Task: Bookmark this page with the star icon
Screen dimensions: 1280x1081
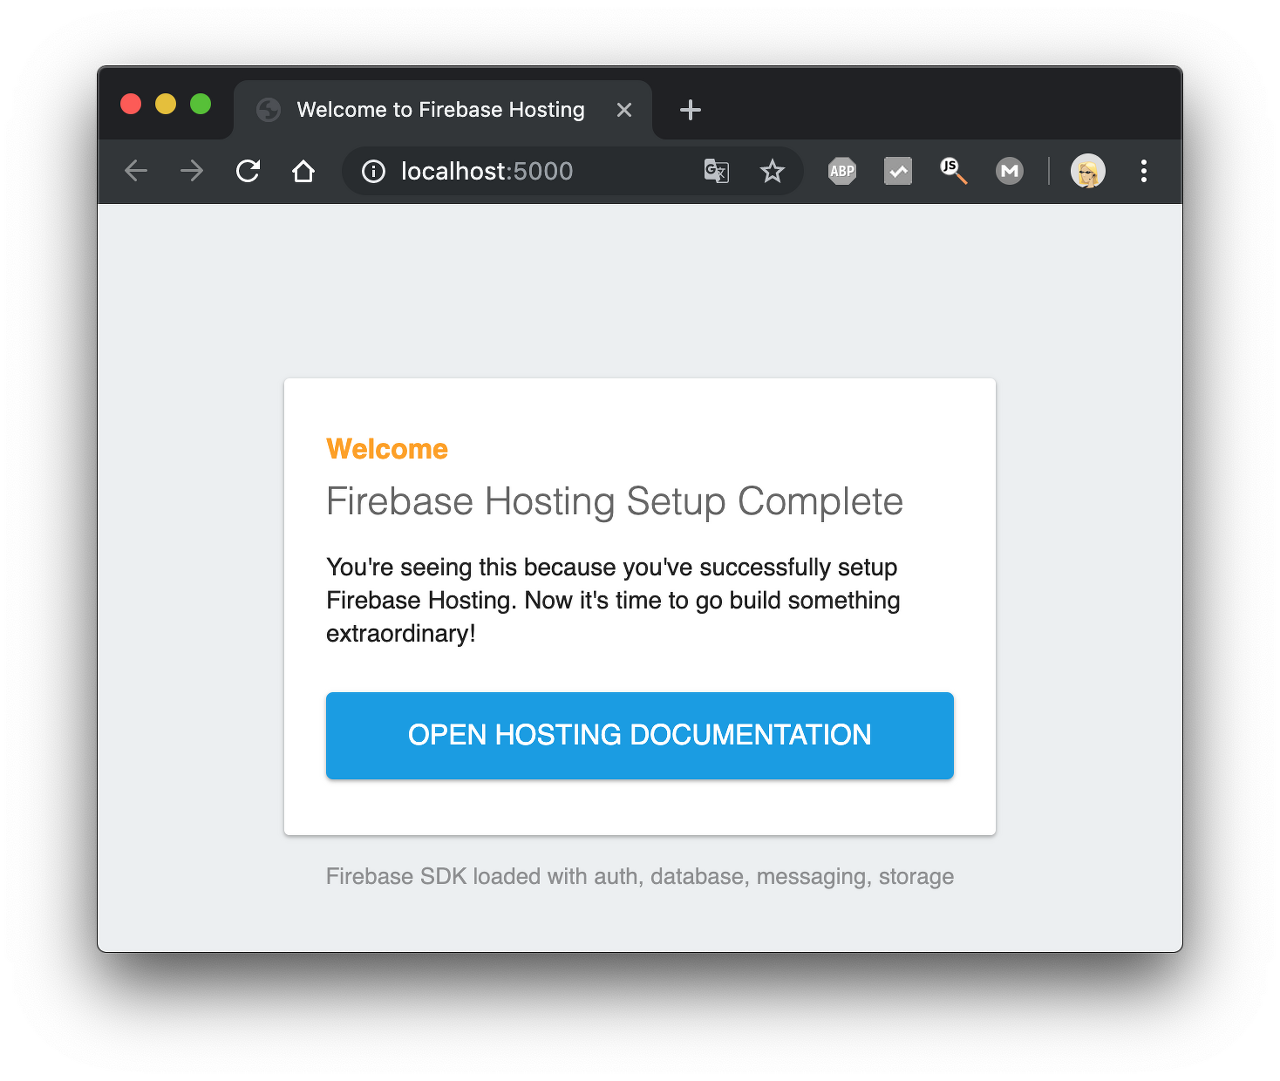Action: click(x=772, y=171)
